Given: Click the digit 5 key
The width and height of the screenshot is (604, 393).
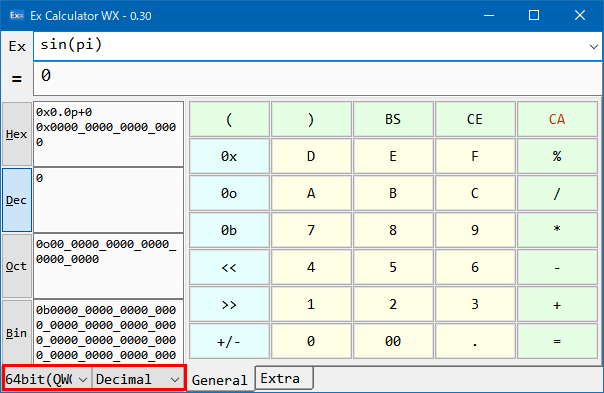Looking at the screenshot, I should pos(393,267).
